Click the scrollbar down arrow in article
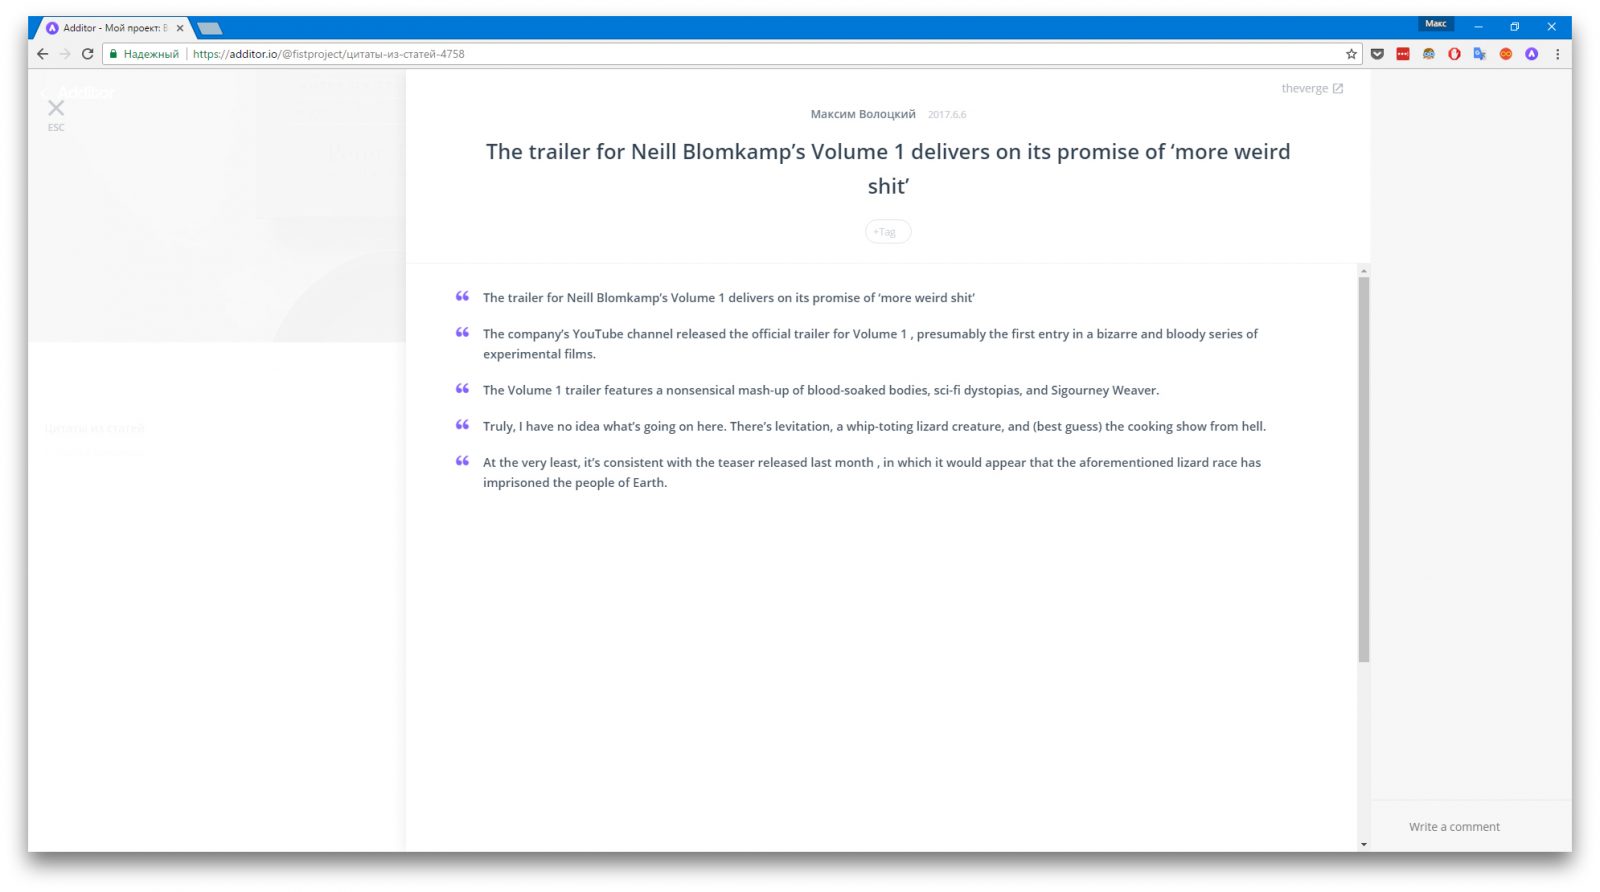Screen dimensions: 1600x892 (x=1363, y=844)
